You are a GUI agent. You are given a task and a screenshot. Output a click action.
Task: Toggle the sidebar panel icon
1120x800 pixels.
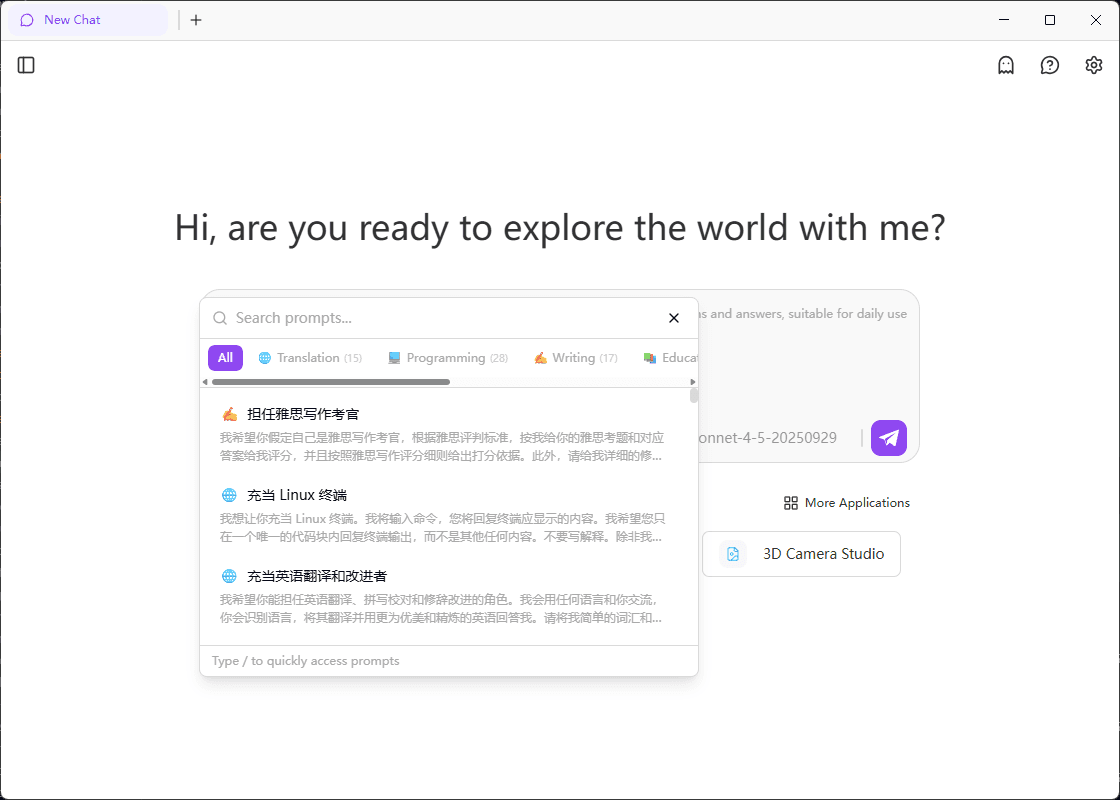pyautogui.click(x=26, y=65)
